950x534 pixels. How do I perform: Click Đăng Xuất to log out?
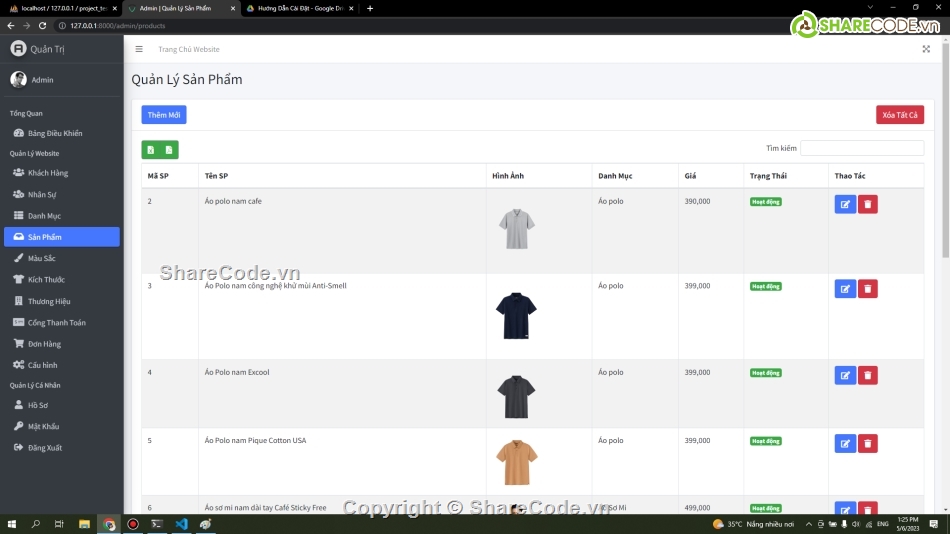point(62,448)
